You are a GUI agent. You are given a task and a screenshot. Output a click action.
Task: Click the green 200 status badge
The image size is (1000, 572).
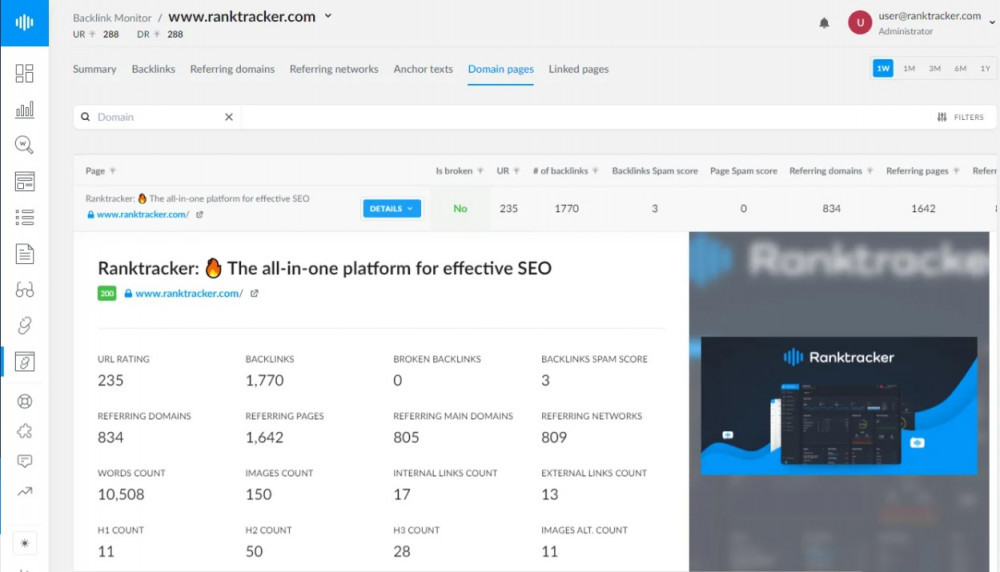pos(107,293)
